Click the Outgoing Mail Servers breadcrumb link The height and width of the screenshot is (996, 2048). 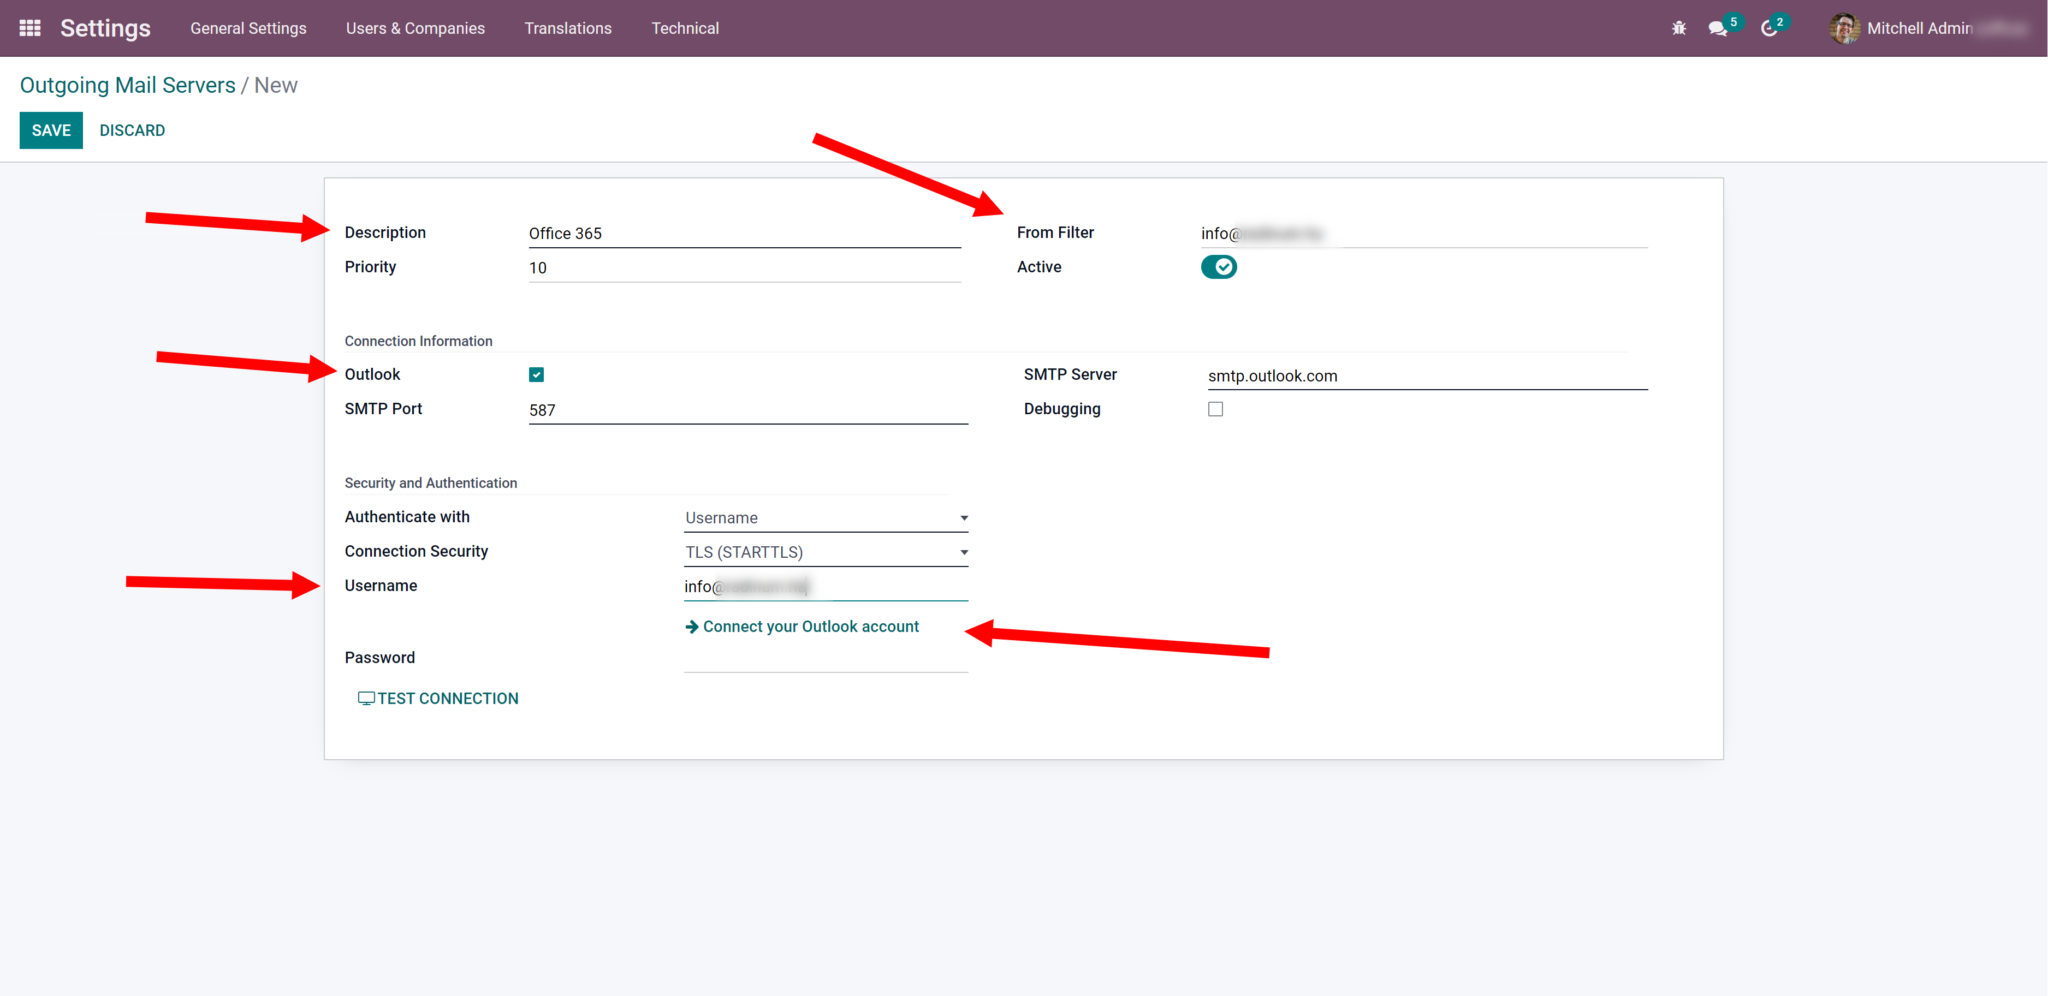[127, 85]
